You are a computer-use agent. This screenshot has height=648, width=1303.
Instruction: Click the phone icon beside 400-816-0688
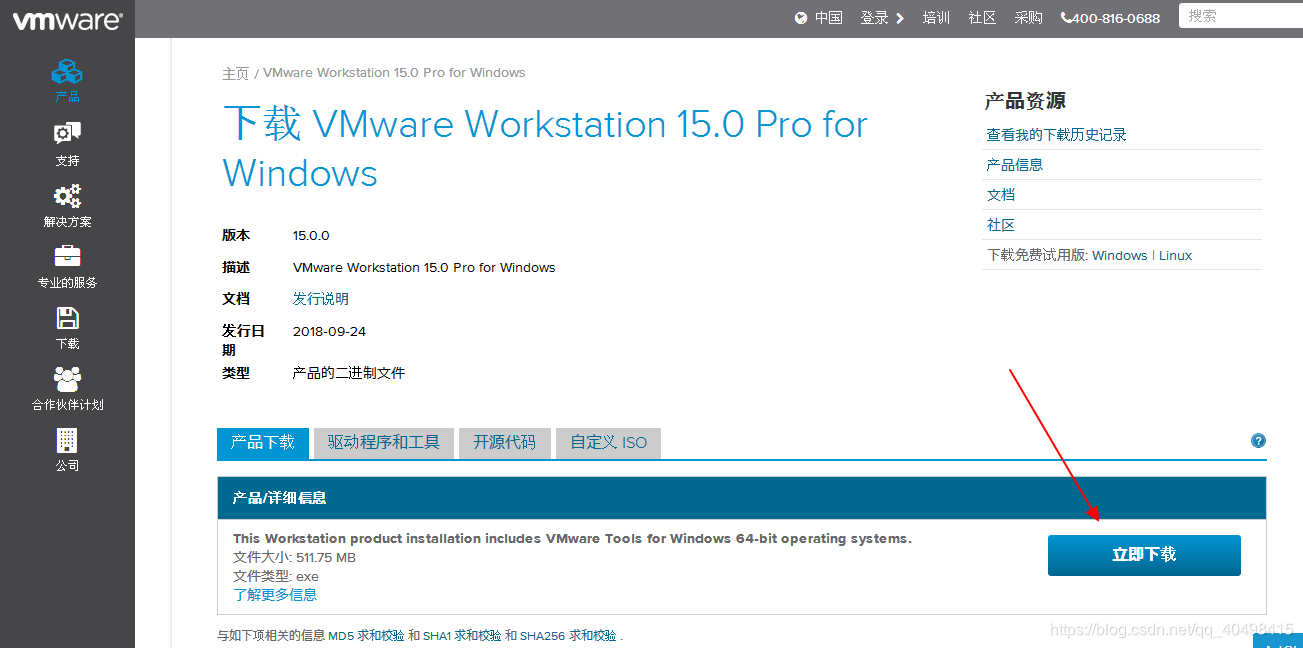[x=1066, y=18]
